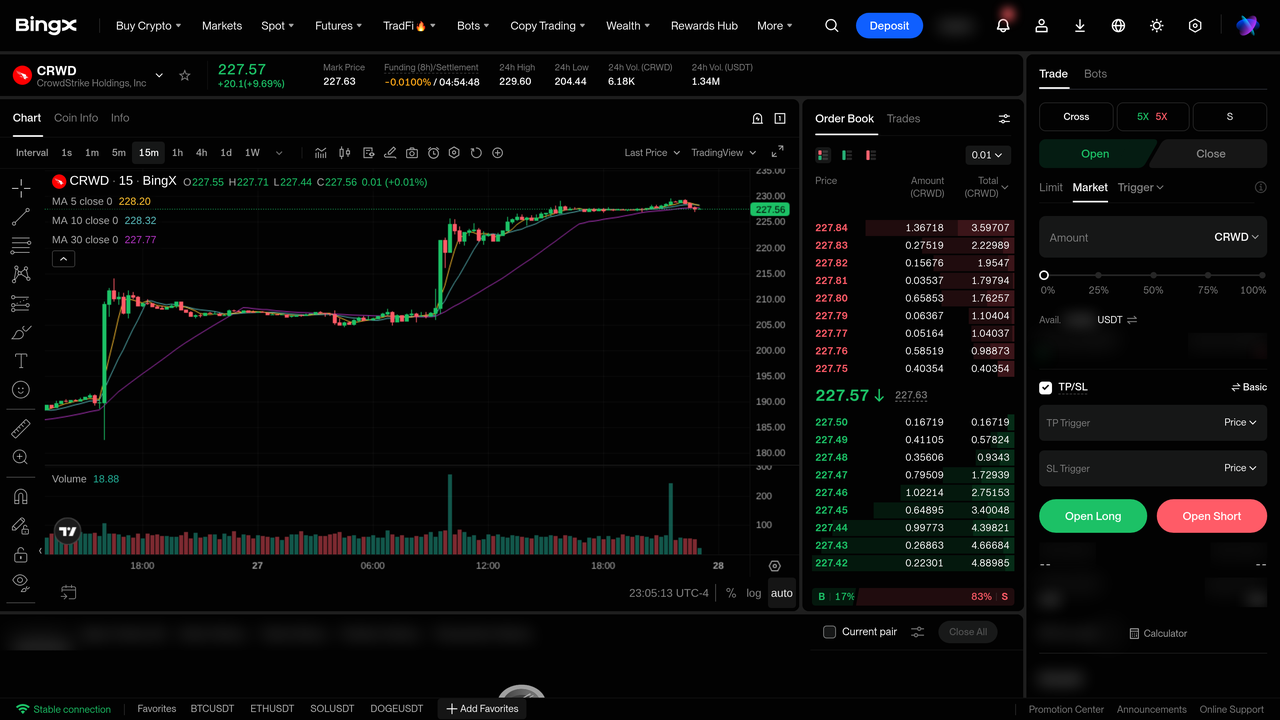Select the trend line drawing tool
This screenshot has height=720, width=1280.
pyautogui.click(x=21, y=217)
